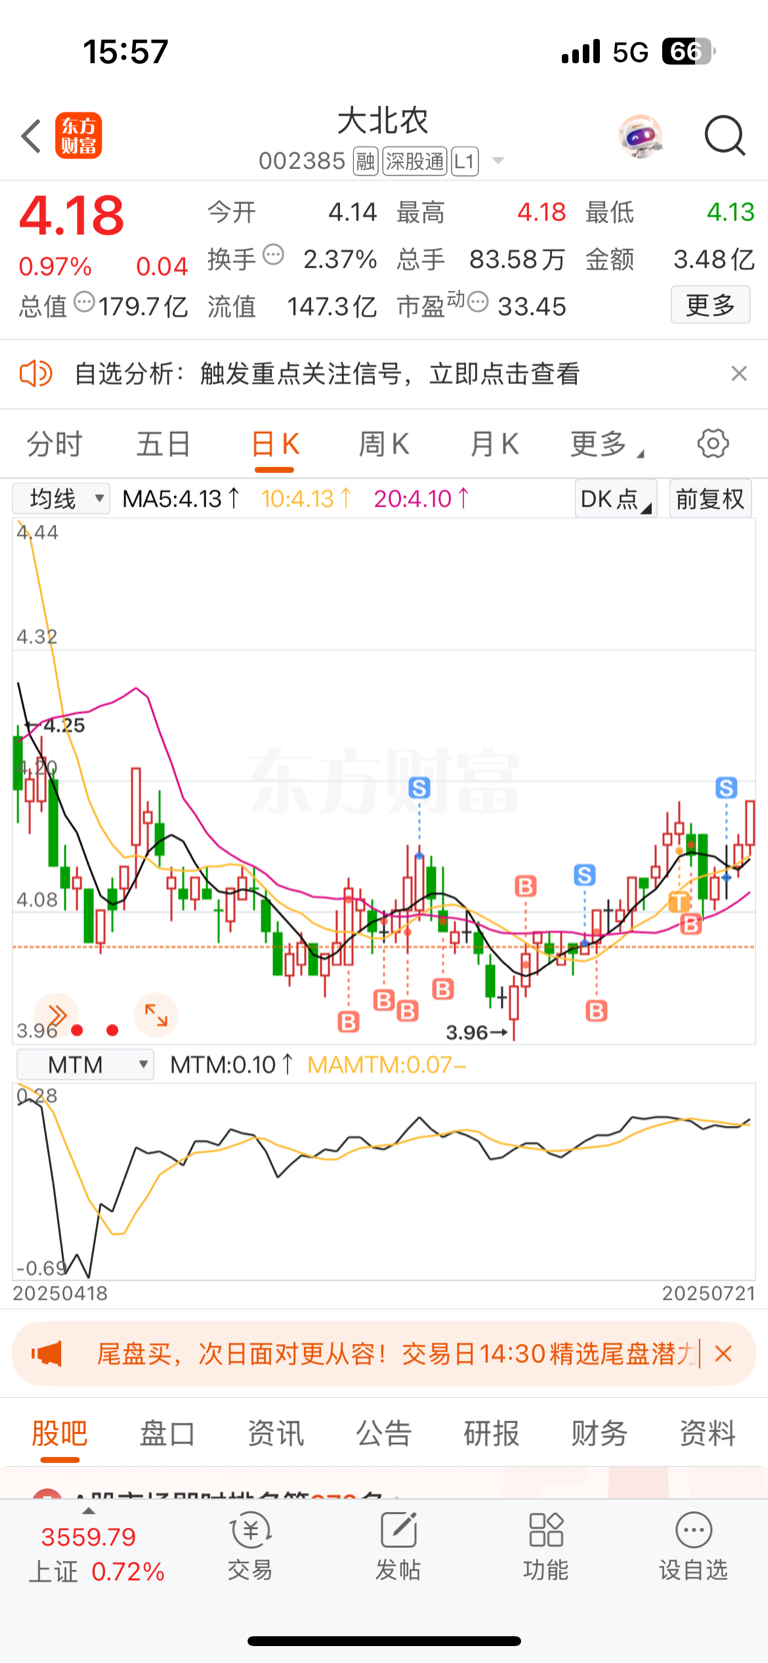Toggle 前复权 adjustment button
This screenshot has height=1663, width=768.
(x=710, y=498)
